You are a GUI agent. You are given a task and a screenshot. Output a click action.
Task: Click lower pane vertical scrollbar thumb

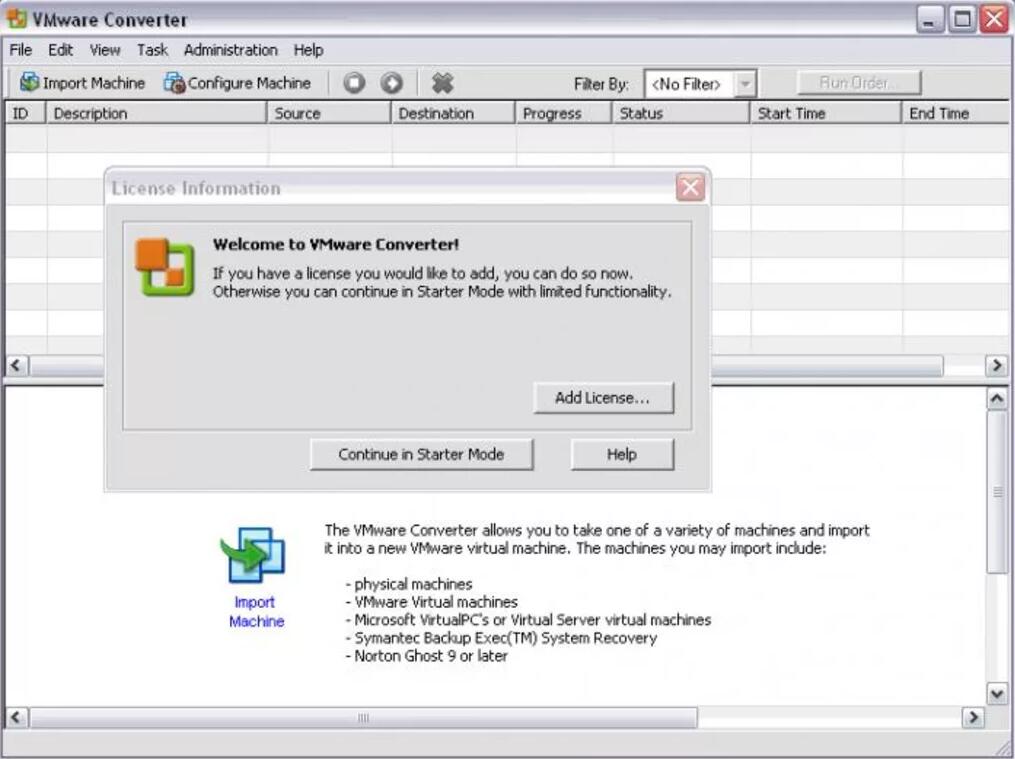click(997, 492)
